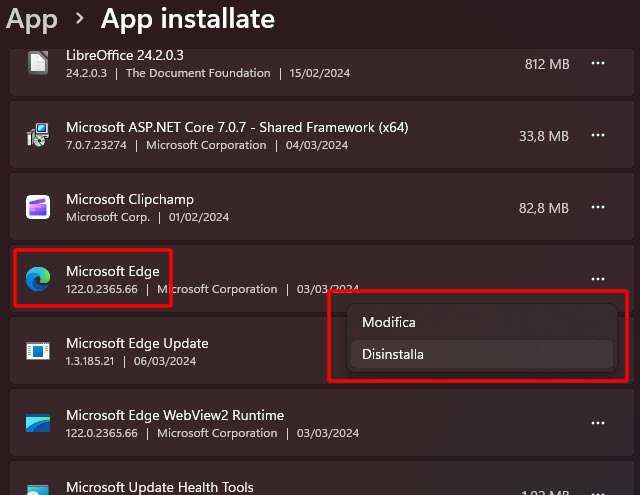Open three-dot menu for ASP.NET Core 7.0.7
Screen dimensions: 640x495
(598, 135)
